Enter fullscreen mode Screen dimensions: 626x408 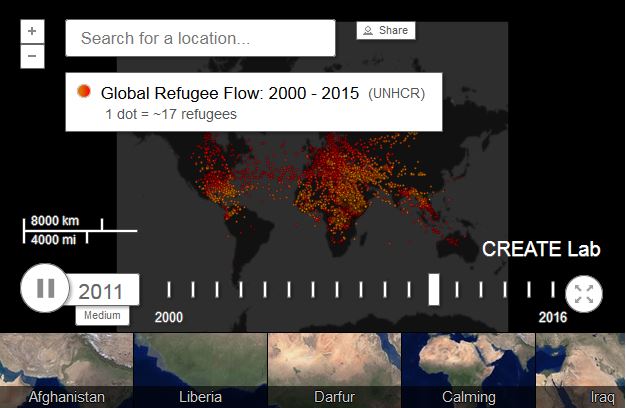coord(584,294)
